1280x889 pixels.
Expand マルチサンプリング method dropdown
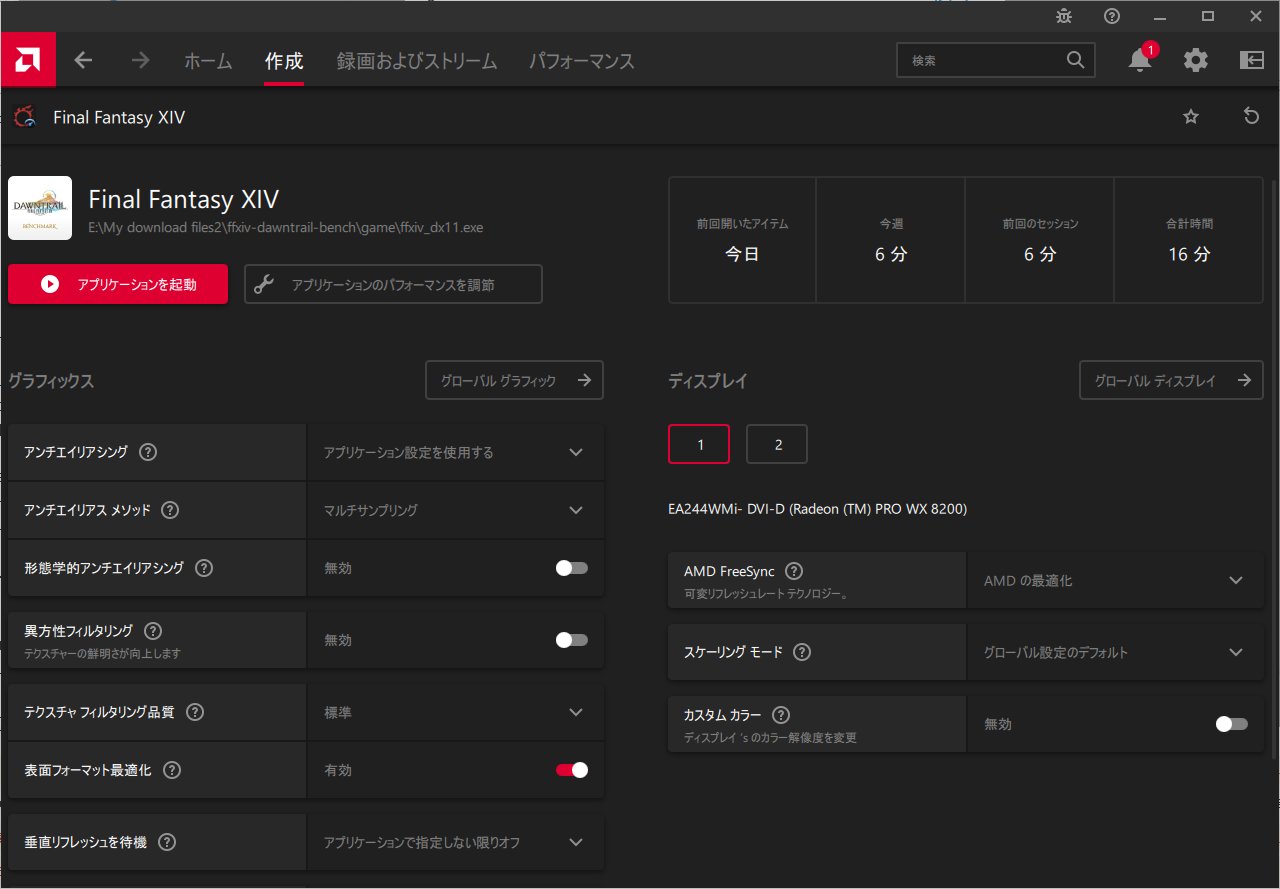[x=455, y=510]
